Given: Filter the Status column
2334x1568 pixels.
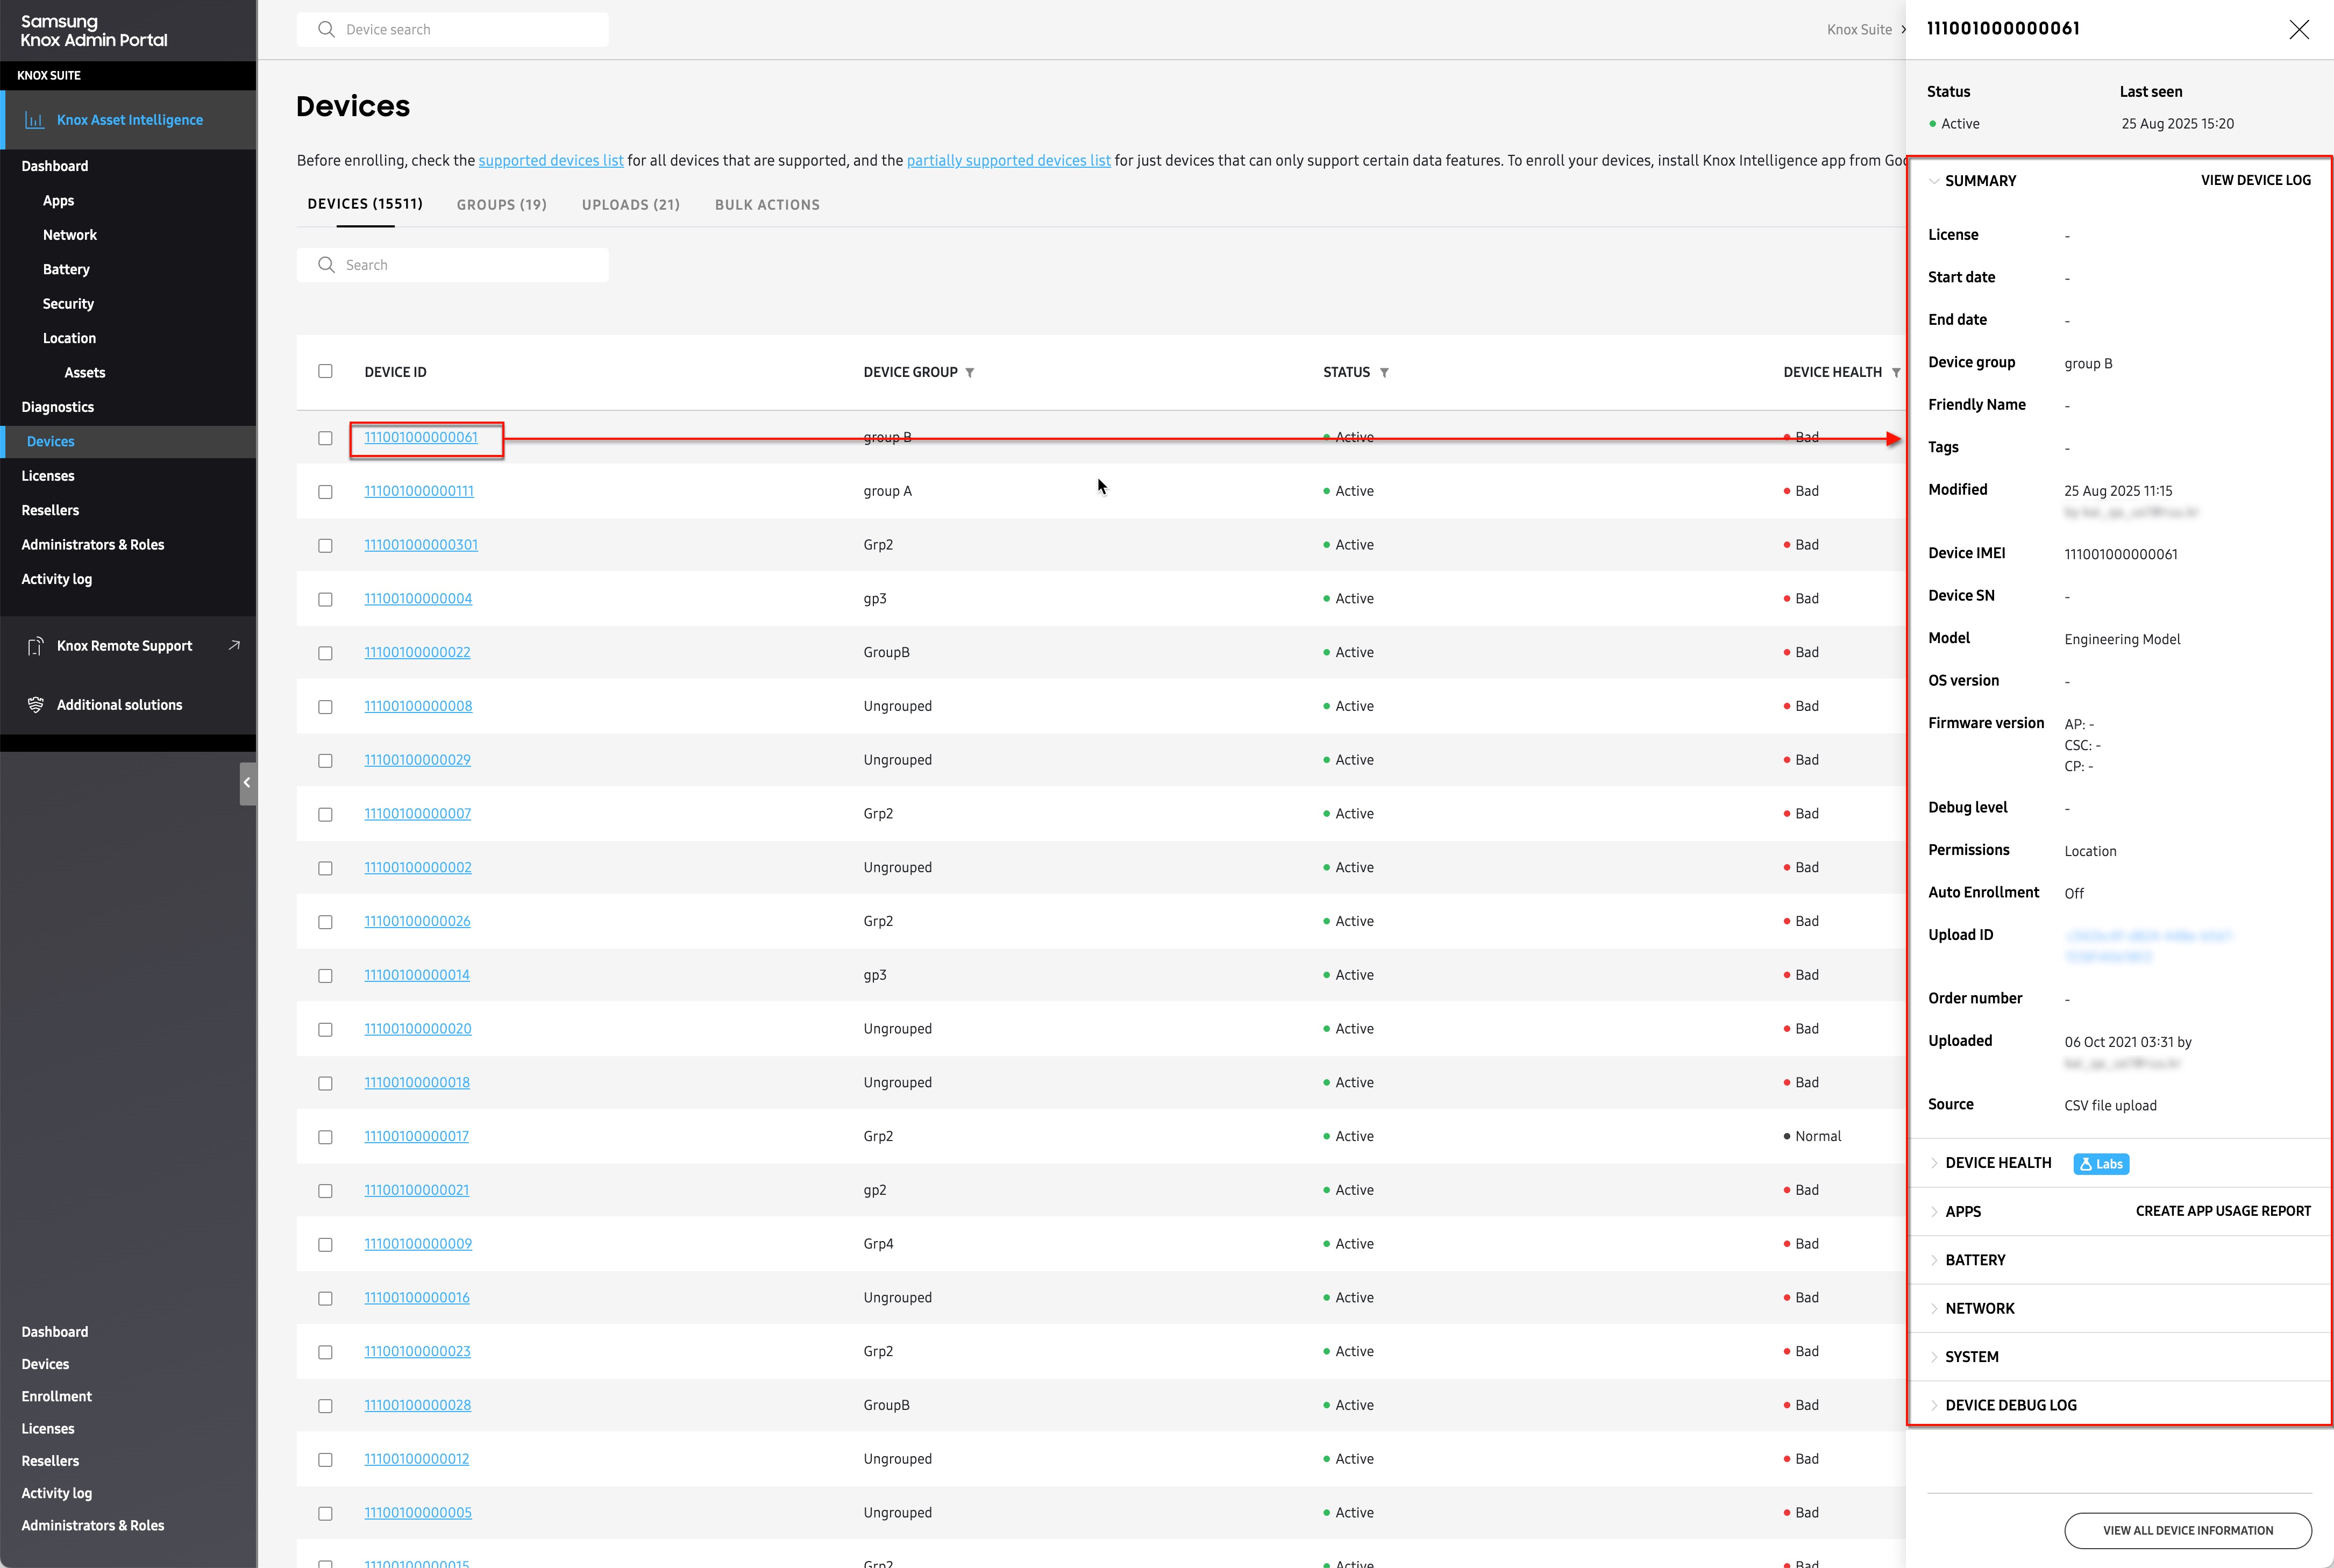Looking at the screenshot, I should 1384,373.
